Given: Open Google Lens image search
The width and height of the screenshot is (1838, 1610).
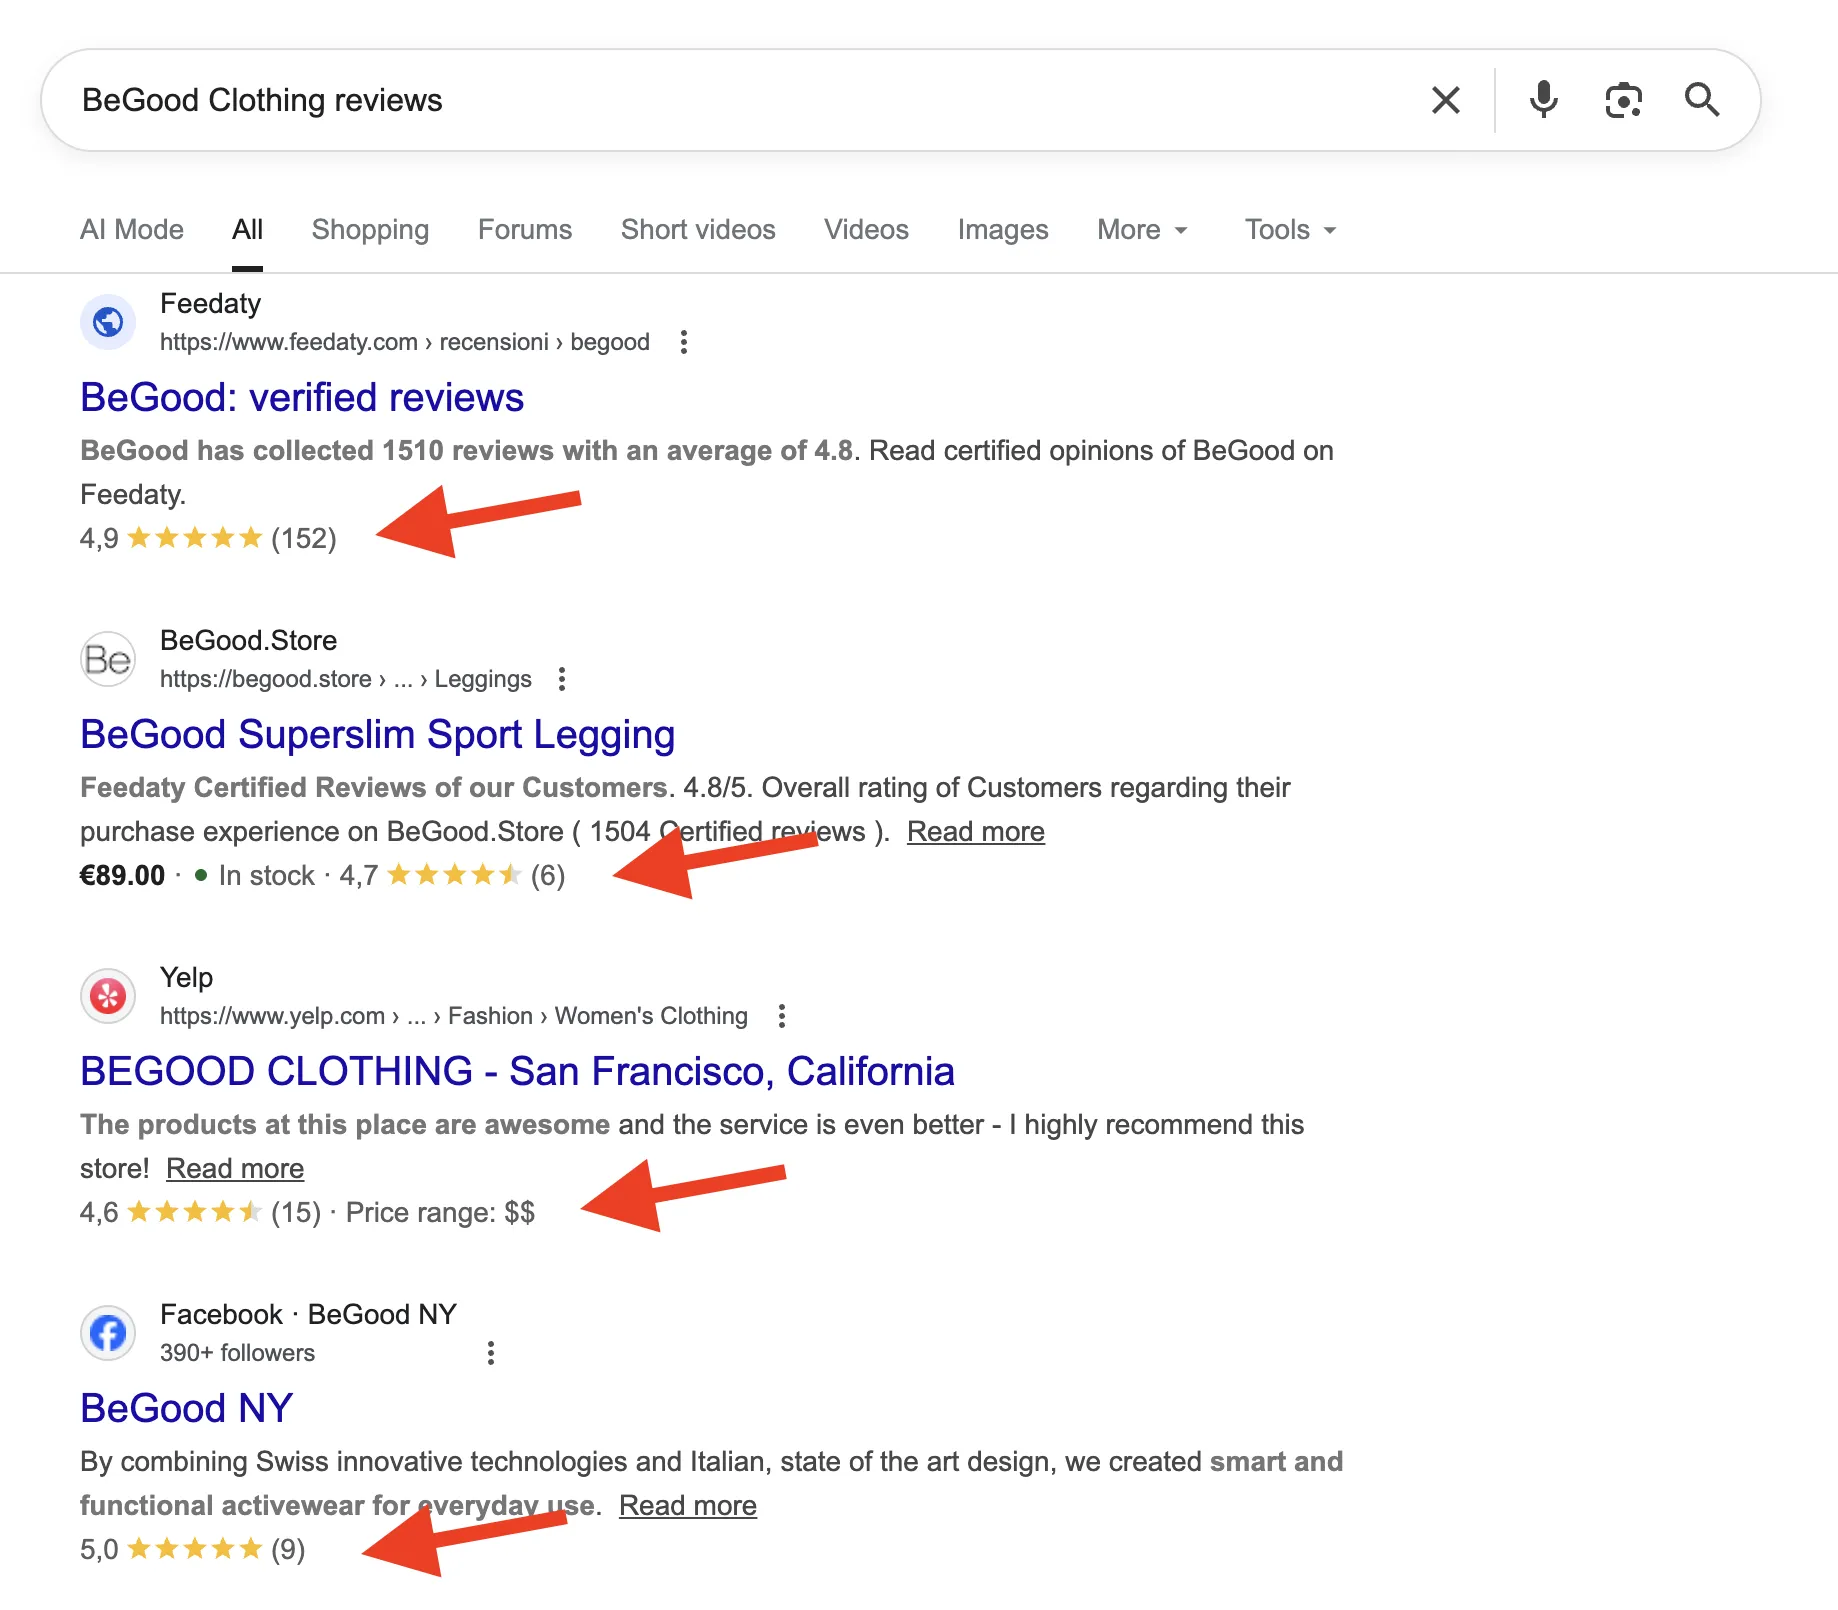Looking at the screenshot, I should click(1623, 100).
